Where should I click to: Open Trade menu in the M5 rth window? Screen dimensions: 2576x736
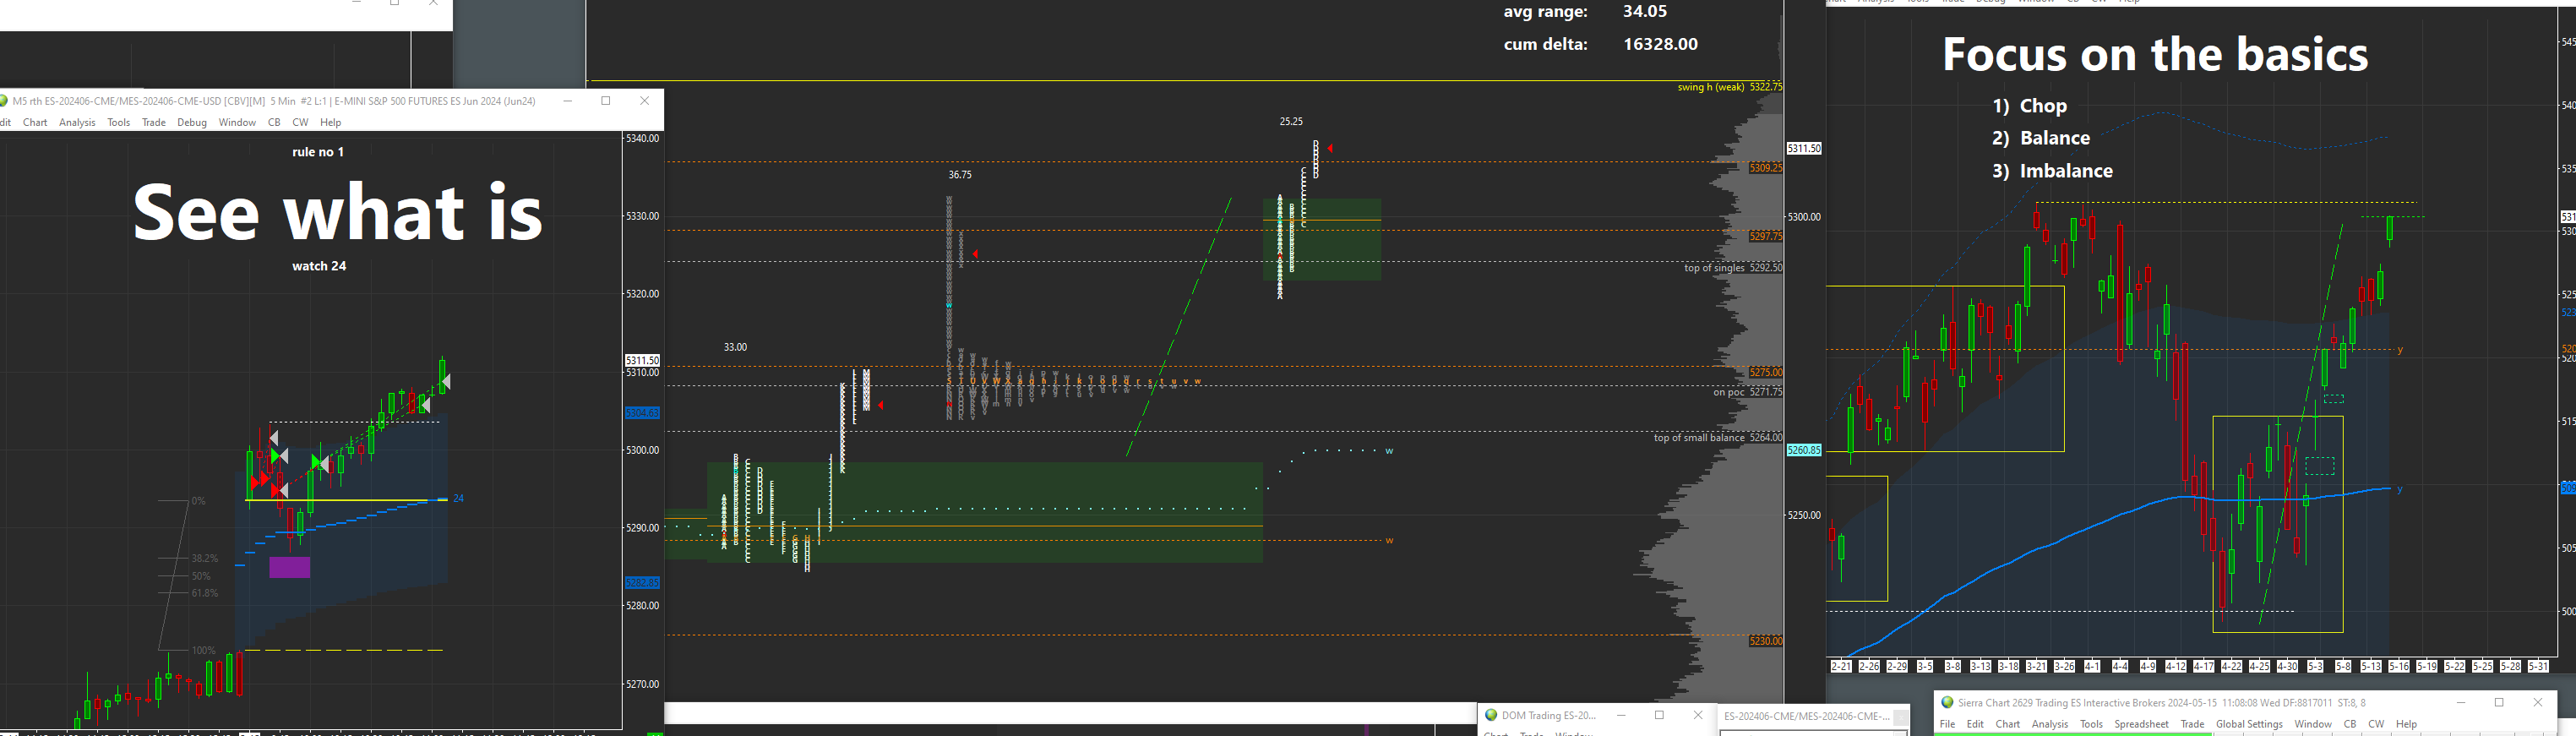[x=153, y=122]
